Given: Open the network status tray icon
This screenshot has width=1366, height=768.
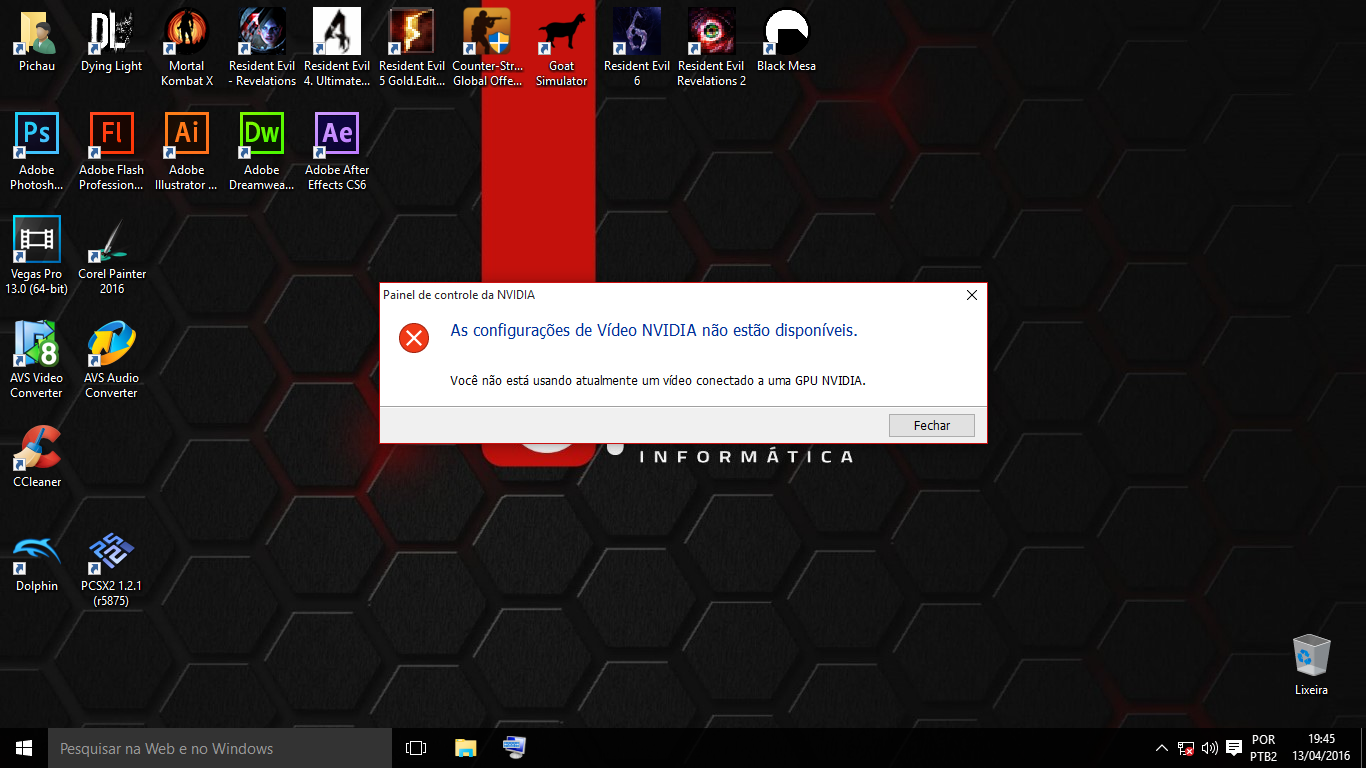Looking at the screenshot, I should pyautogui.click(x=1186, y=748).
